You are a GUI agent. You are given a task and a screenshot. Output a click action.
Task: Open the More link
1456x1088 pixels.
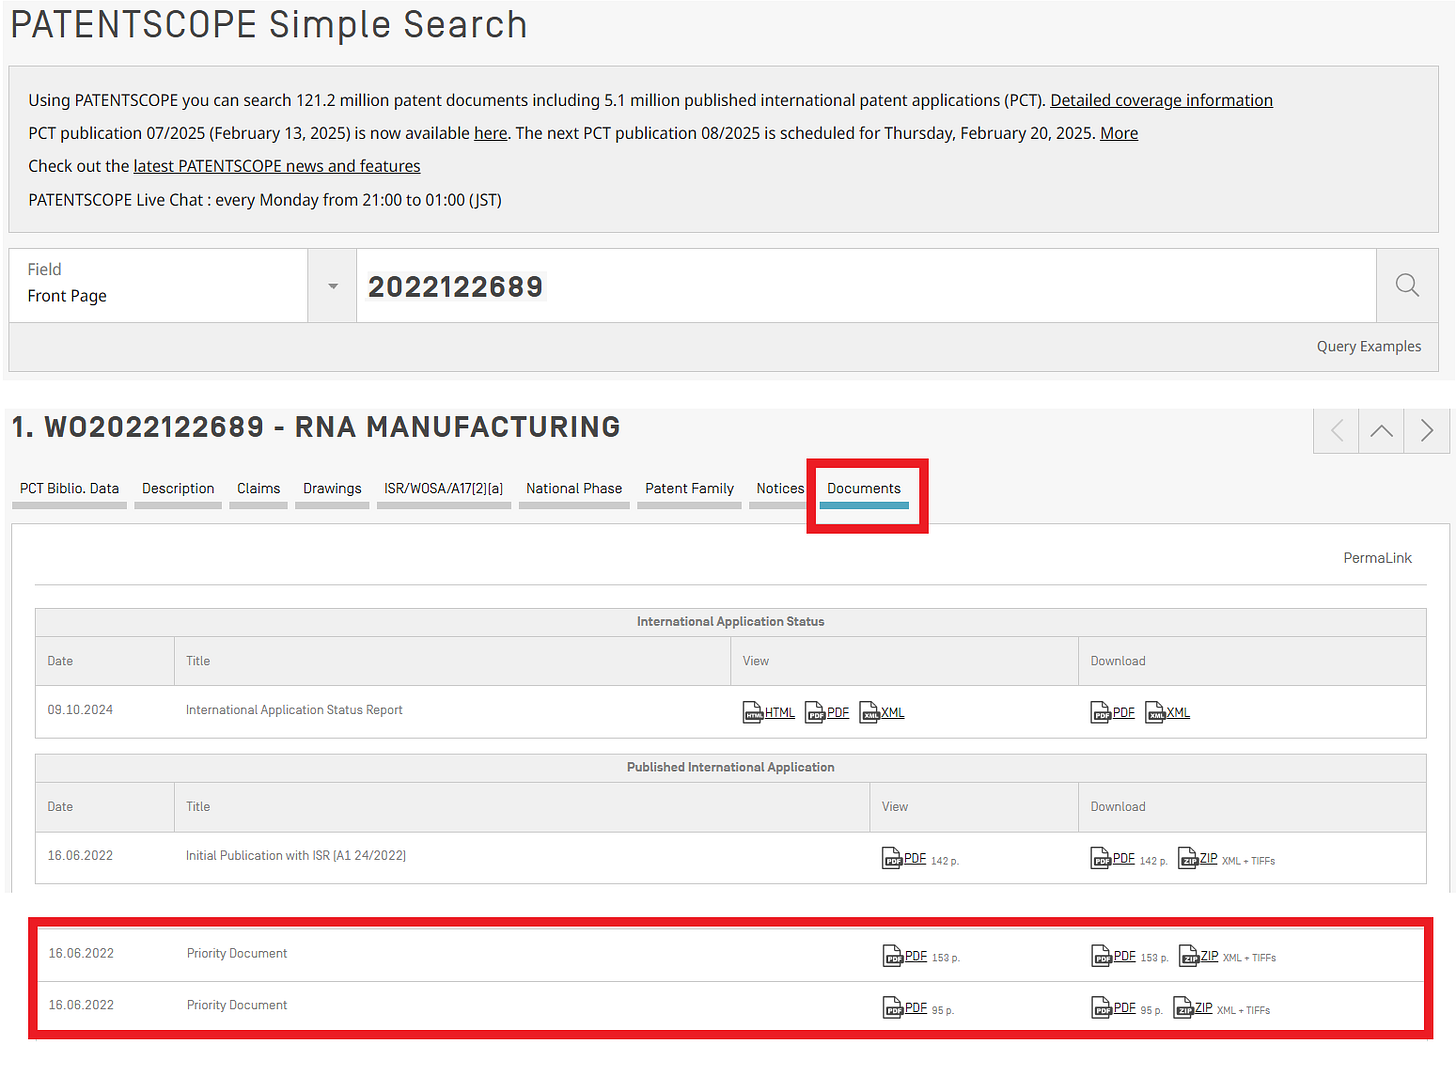click(1119, 133)
